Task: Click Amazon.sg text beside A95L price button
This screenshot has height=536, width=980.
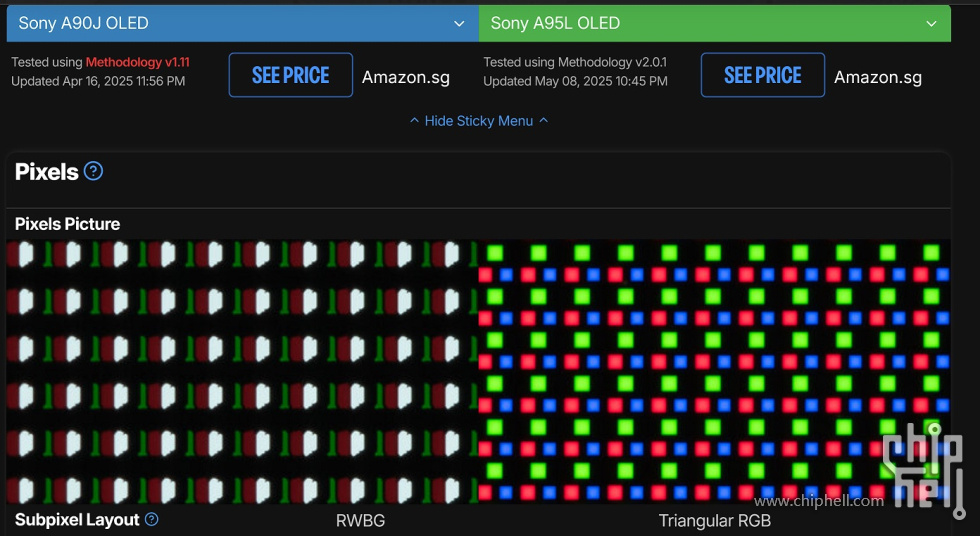Action: 878,77
